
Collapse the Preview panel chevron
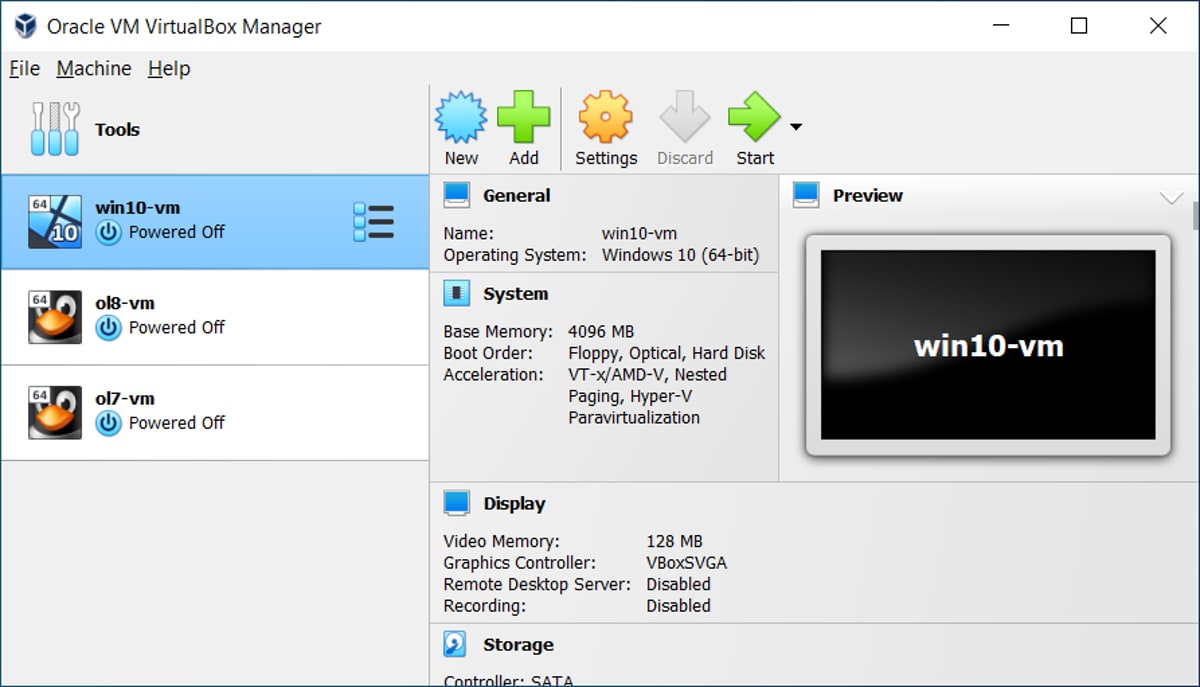click(1173, 196)
